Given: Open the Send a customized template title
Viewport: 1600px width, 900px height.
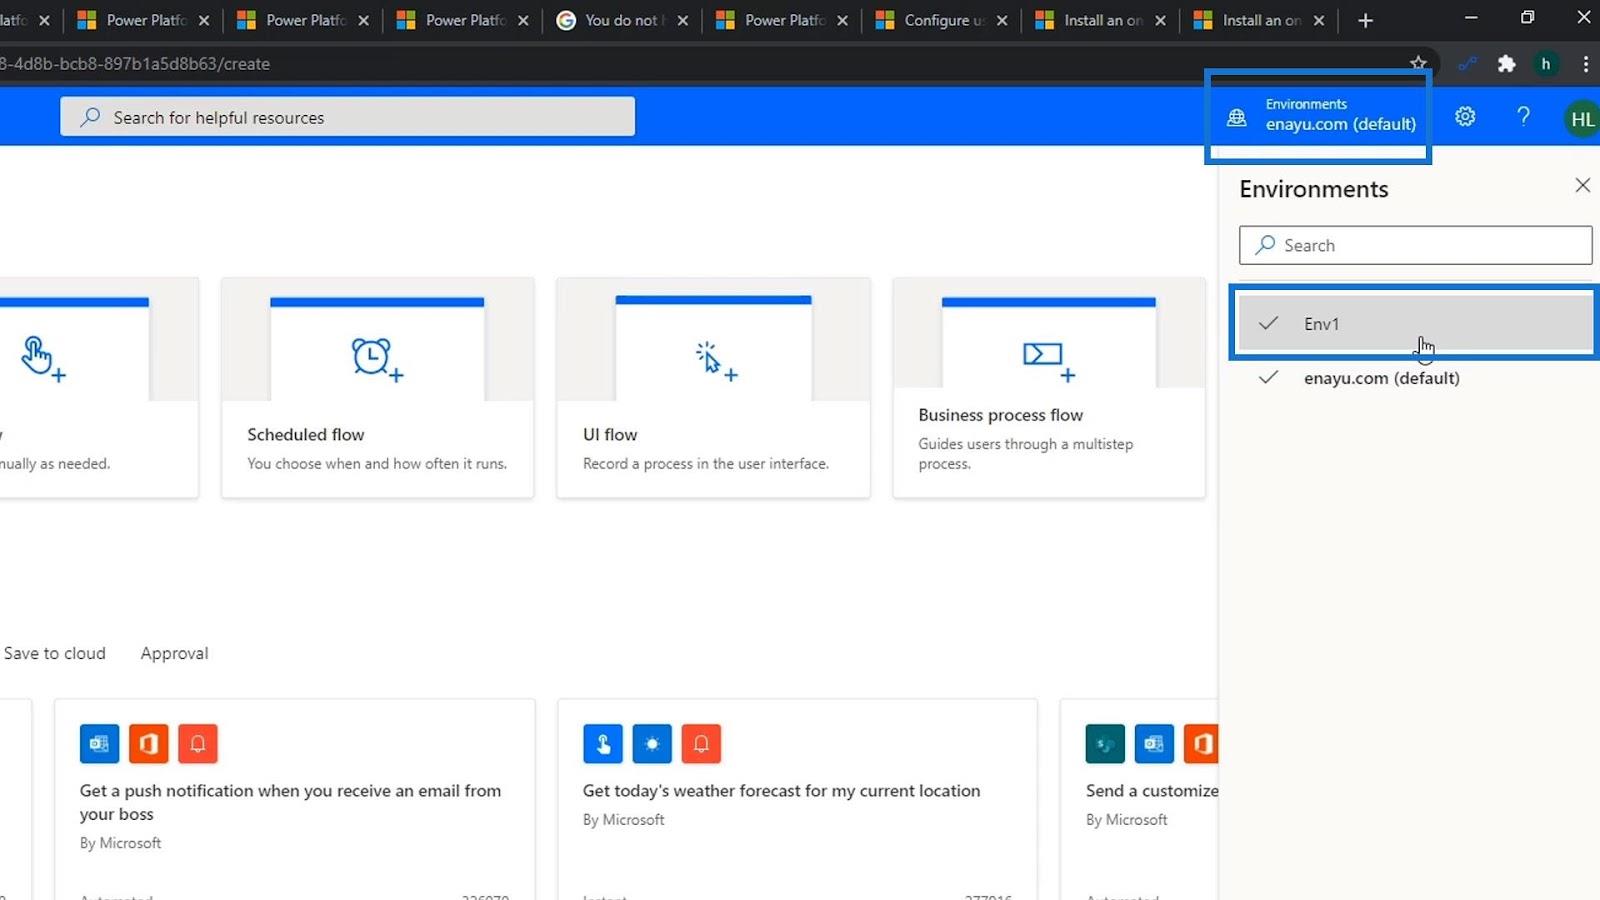Looking at the screenshot, I should tap(1152, 790).
